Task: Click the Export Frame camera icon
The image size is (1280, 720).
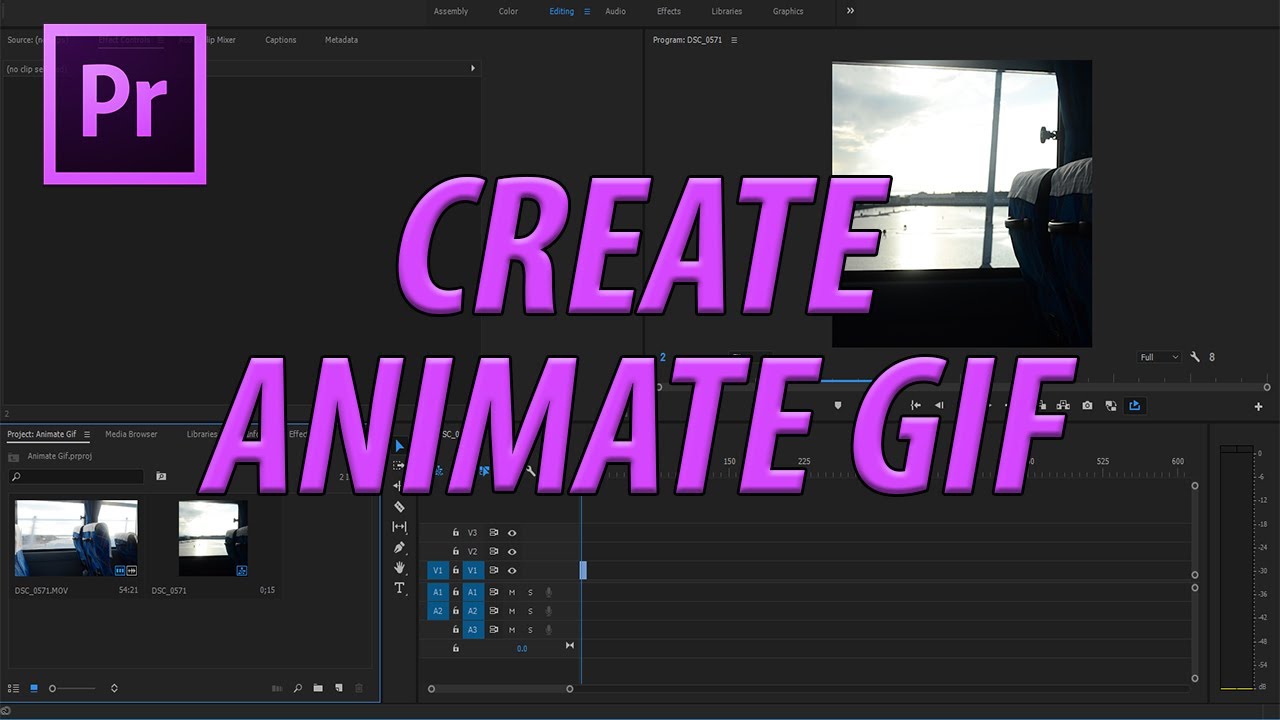Action: pos(1087,406)
